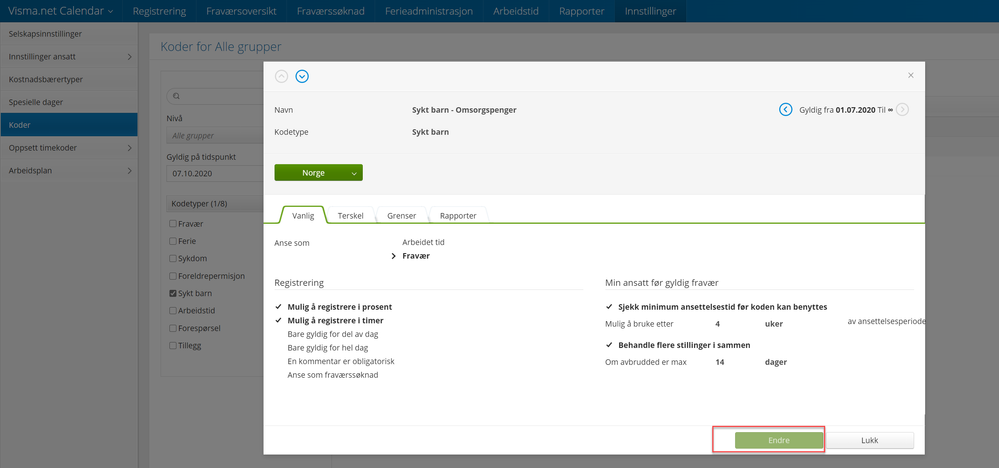Open the Registrering top menu
This screenshot has width=999, height=468.
pos(159,11)
